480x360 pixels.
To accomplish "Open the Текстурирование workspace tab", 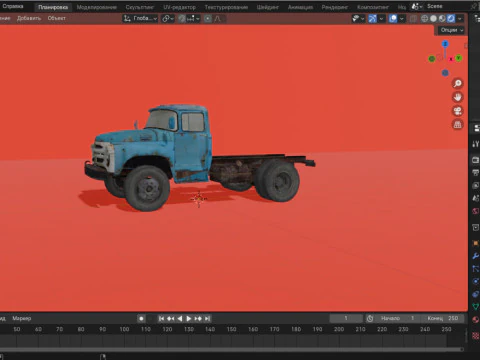I will coord(226,7).
